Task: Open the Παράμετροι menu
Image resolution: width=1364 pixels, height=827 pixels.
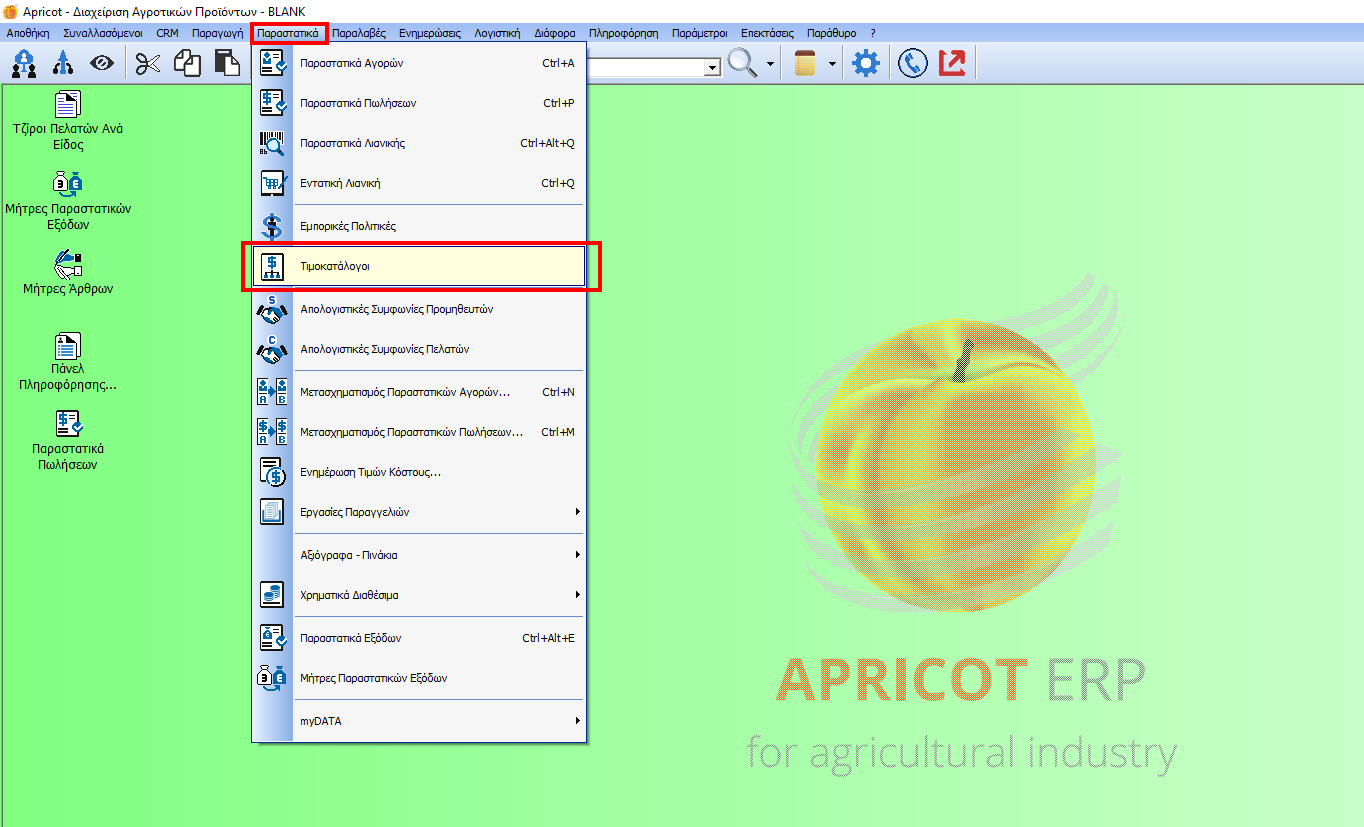Action: pos(700,33)
